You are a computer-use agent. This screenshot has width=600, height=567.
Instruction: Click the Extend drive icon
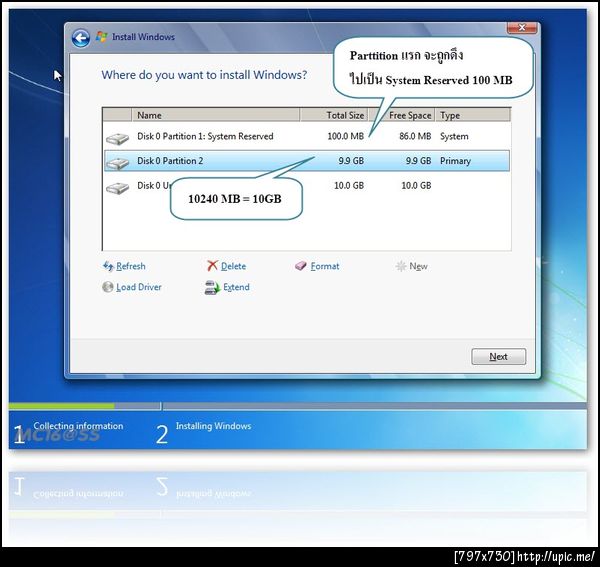212,288
